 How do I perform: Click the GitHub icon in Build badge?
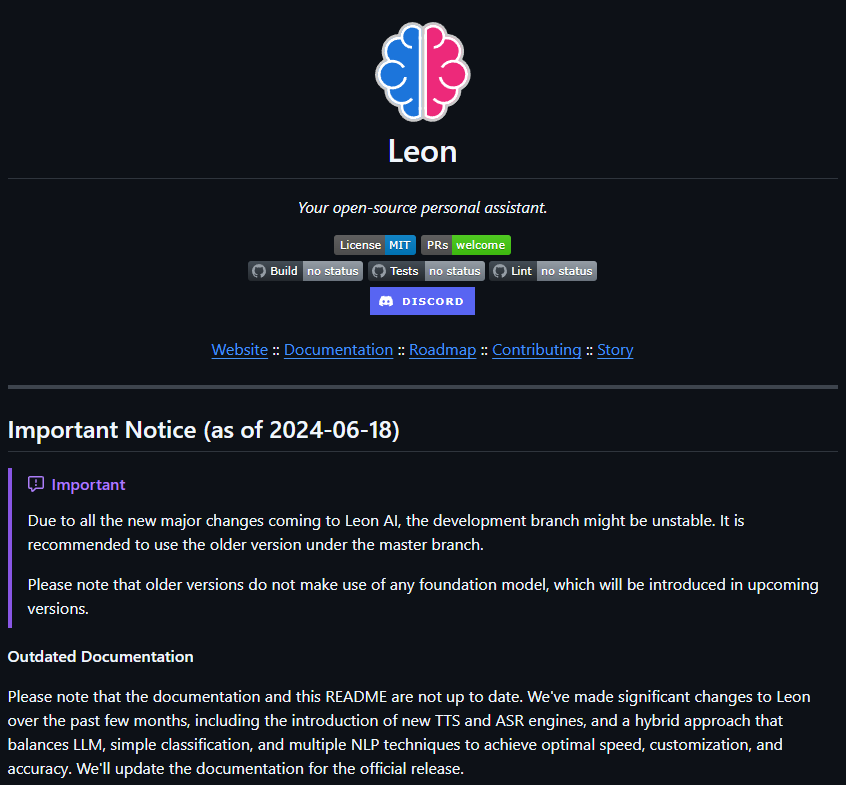[259, 271]
